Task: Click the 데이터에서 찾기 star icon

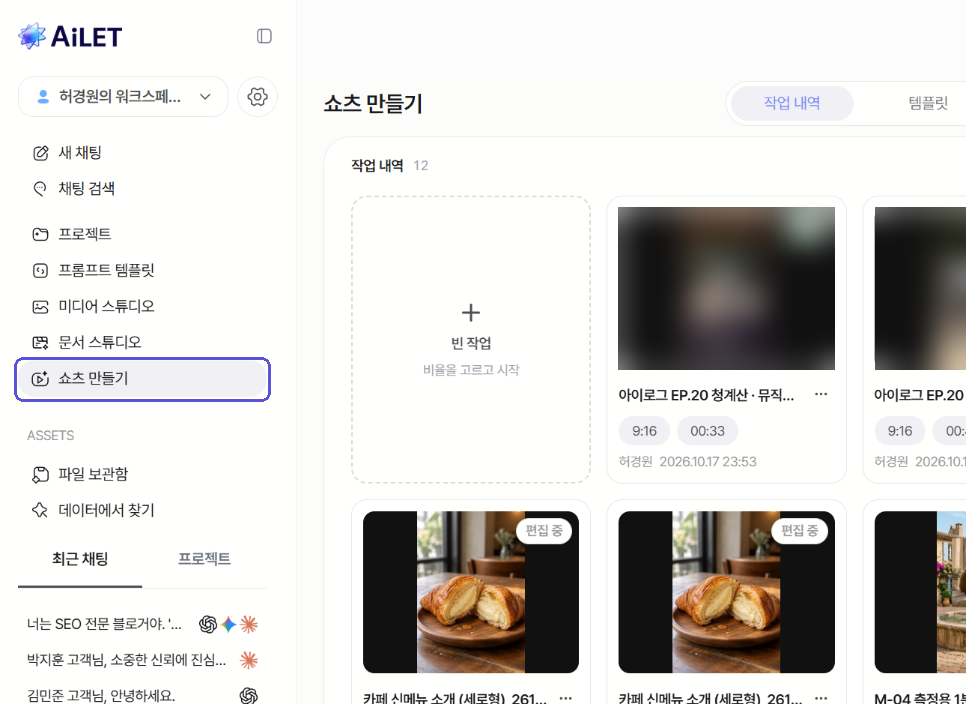Action: click(x=41, y=510)
